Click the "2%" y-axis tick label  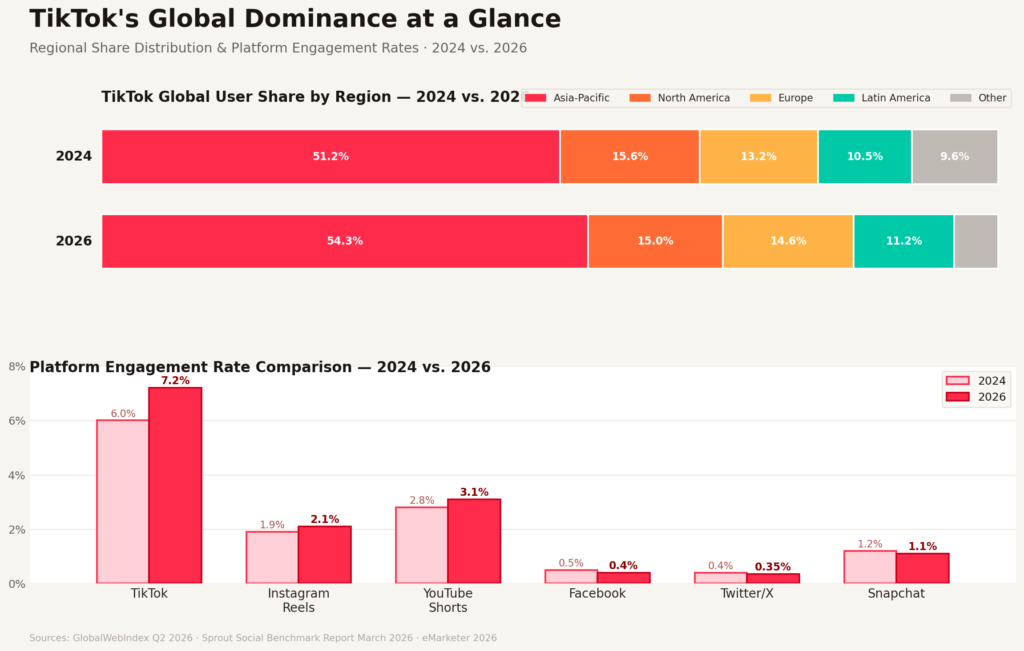[x=17, y=530]
